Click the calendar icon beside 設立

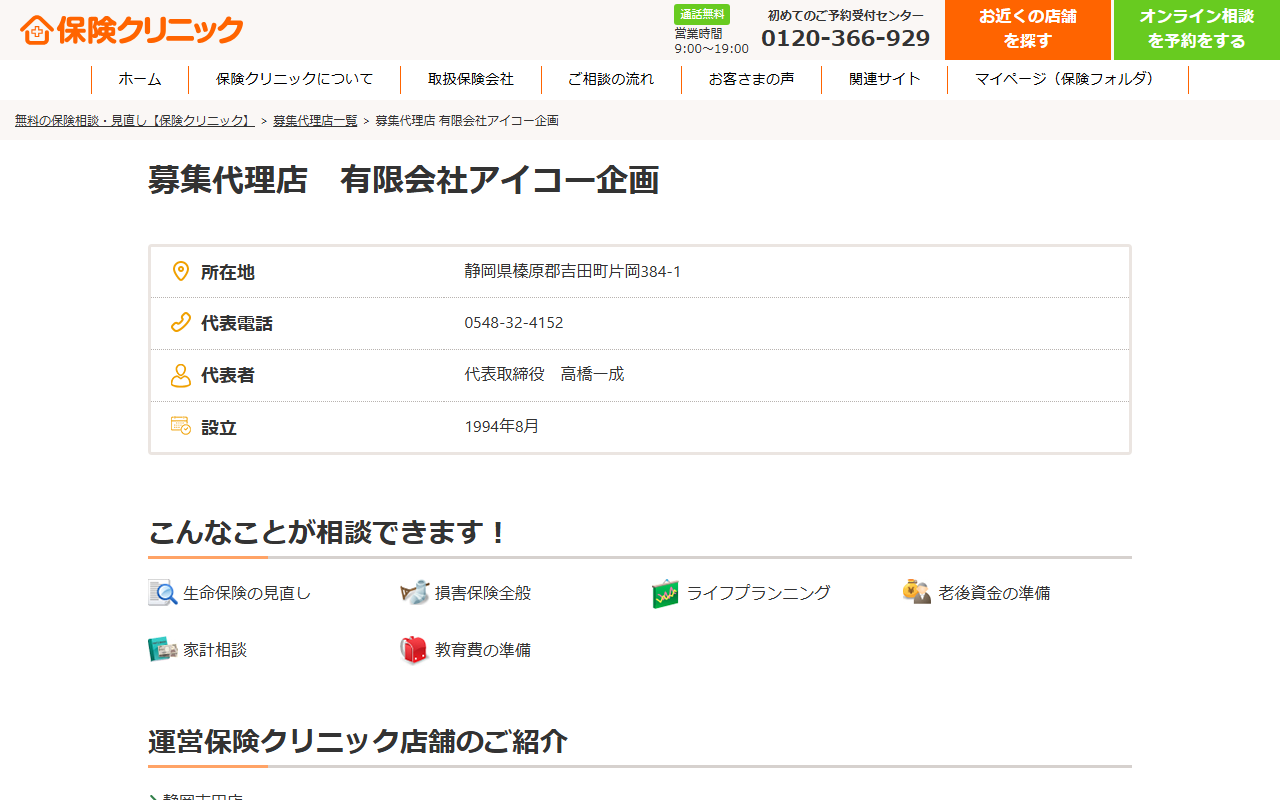click(x=181, y=426)
